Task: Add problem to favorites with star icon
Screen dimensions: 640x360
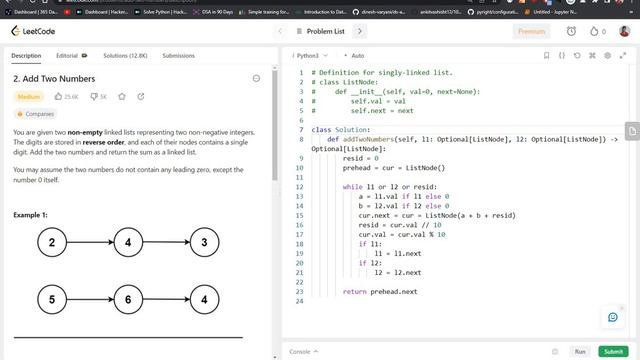Action: point(122,97)
